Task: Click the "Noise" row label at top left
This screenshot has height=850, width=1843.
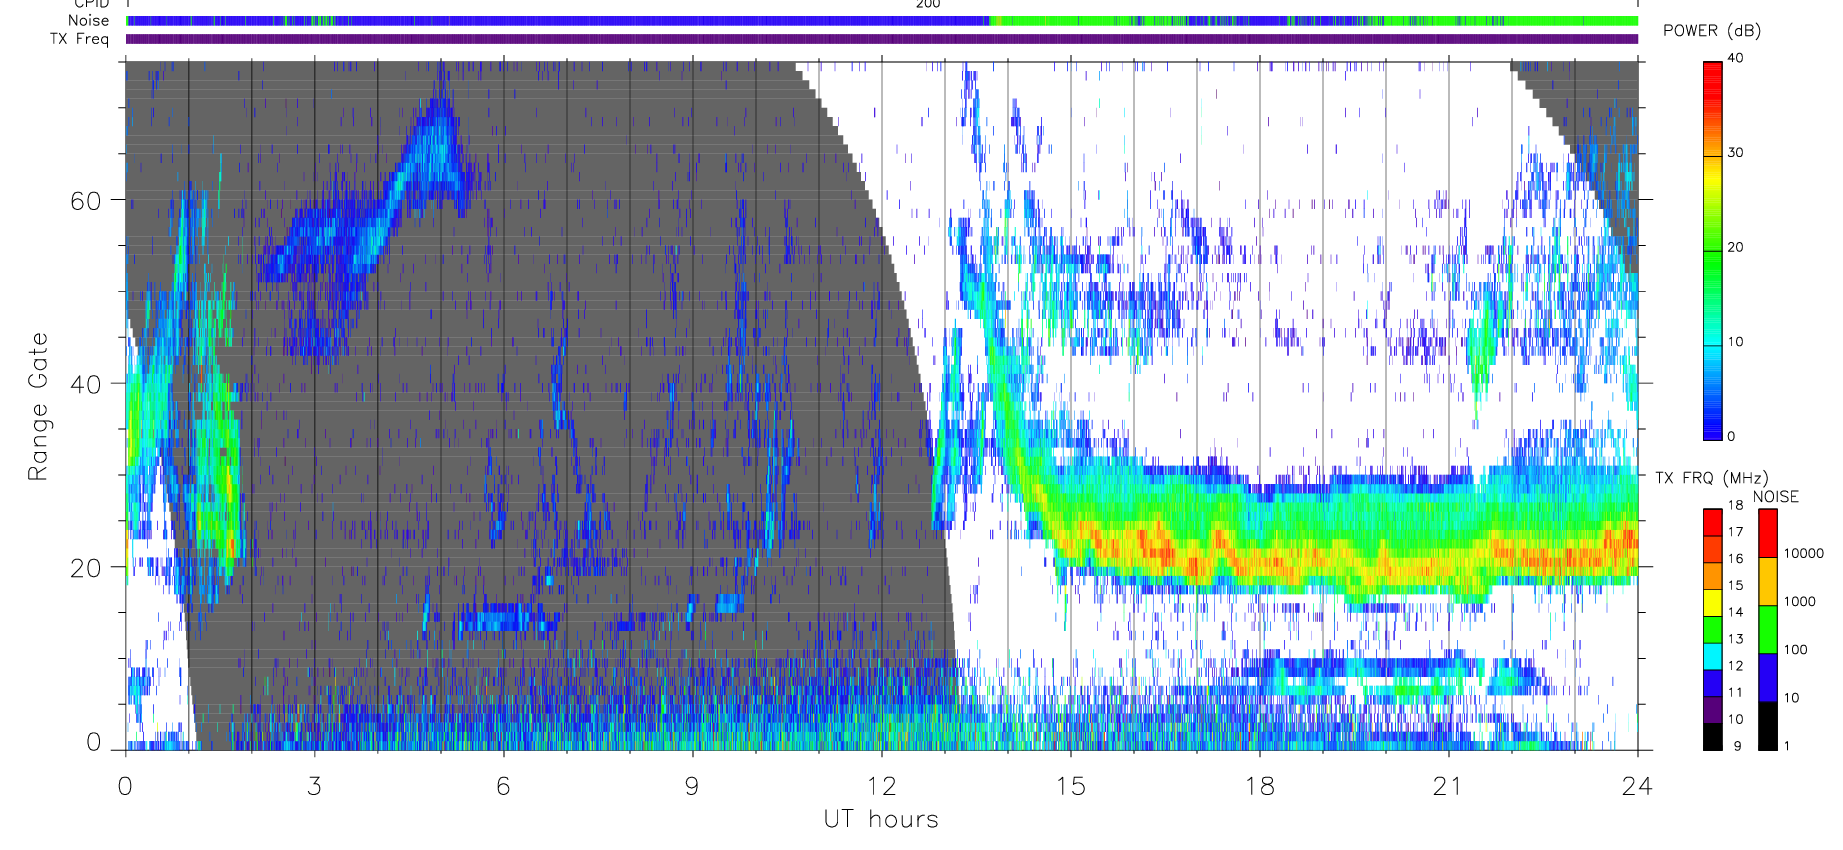Action: [x=89, y=21]
